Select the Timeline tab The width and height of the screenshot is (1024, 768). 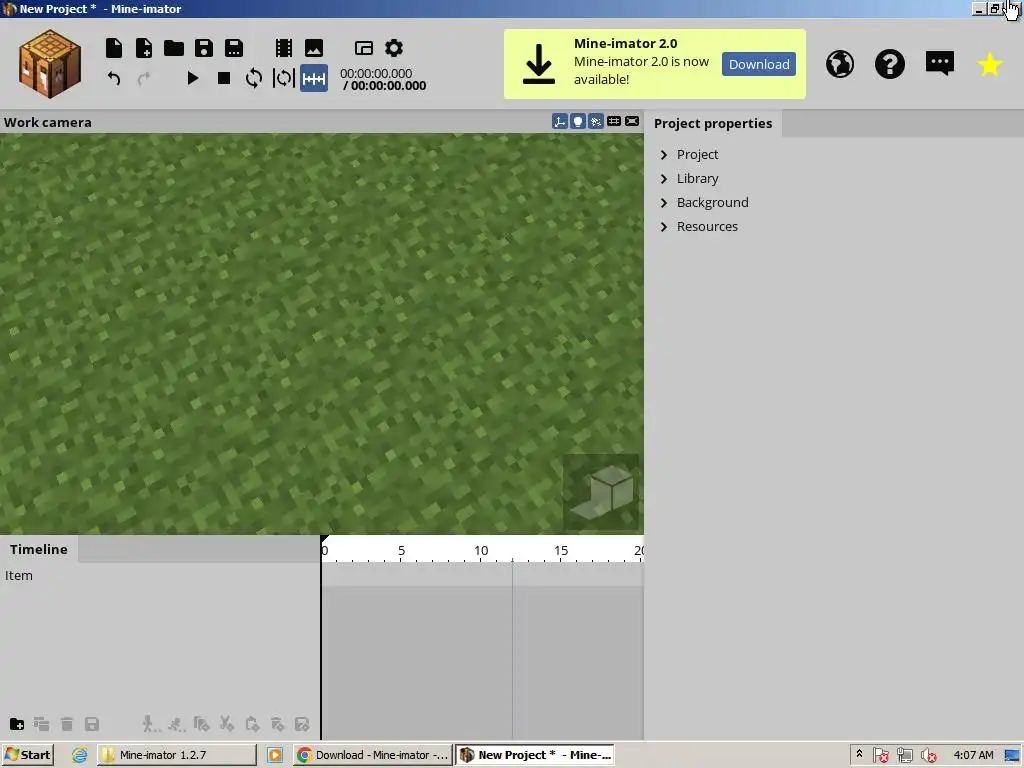(39, 549)
